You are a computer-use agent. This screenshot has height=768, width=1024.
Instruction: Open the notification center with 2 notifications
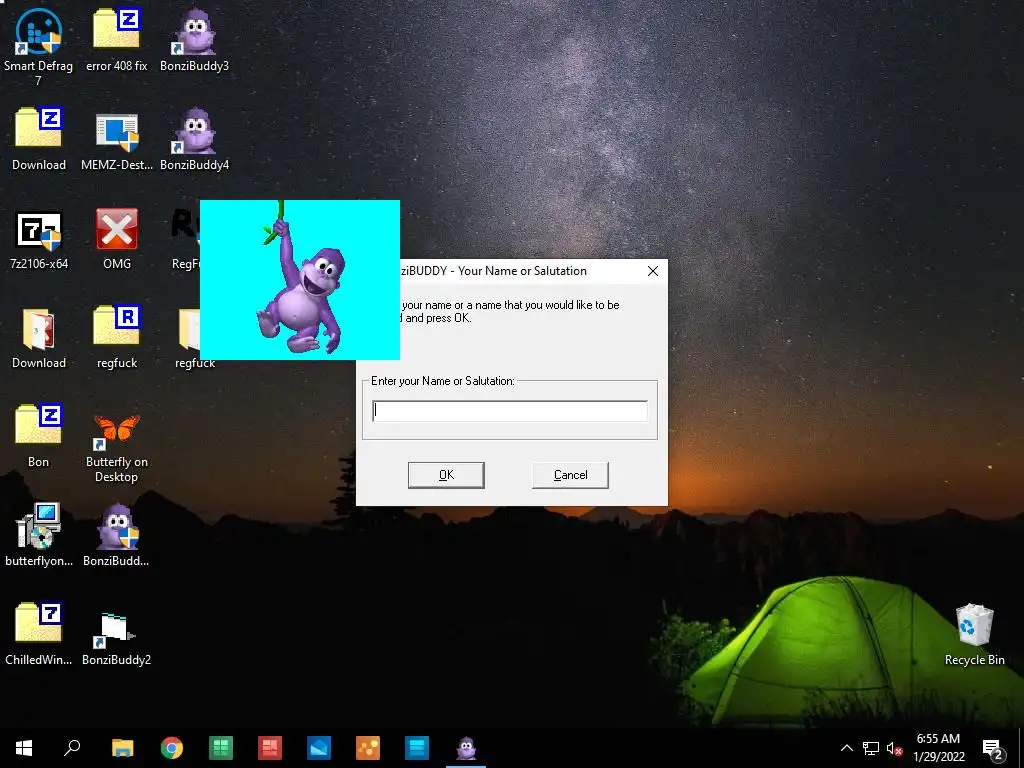pos(992,748)
